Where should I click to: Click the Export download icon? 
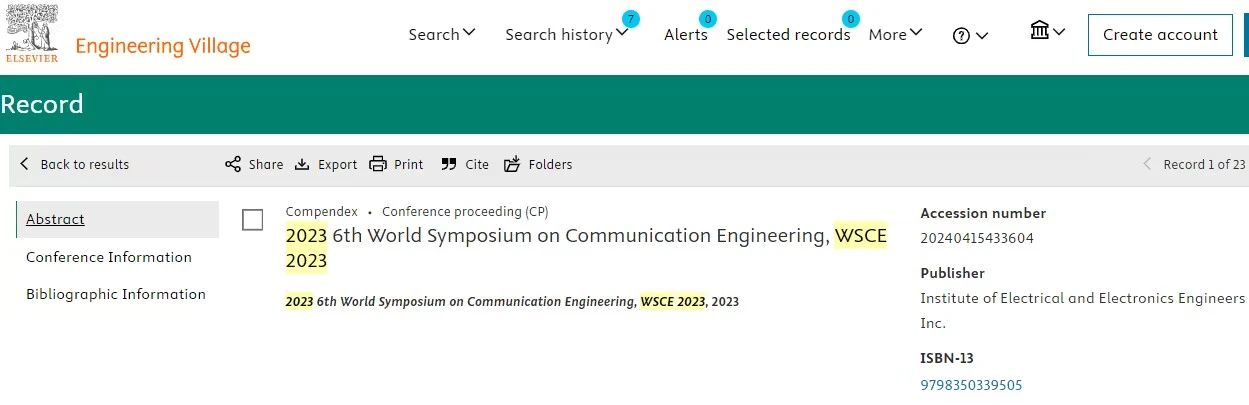[302, 164]
